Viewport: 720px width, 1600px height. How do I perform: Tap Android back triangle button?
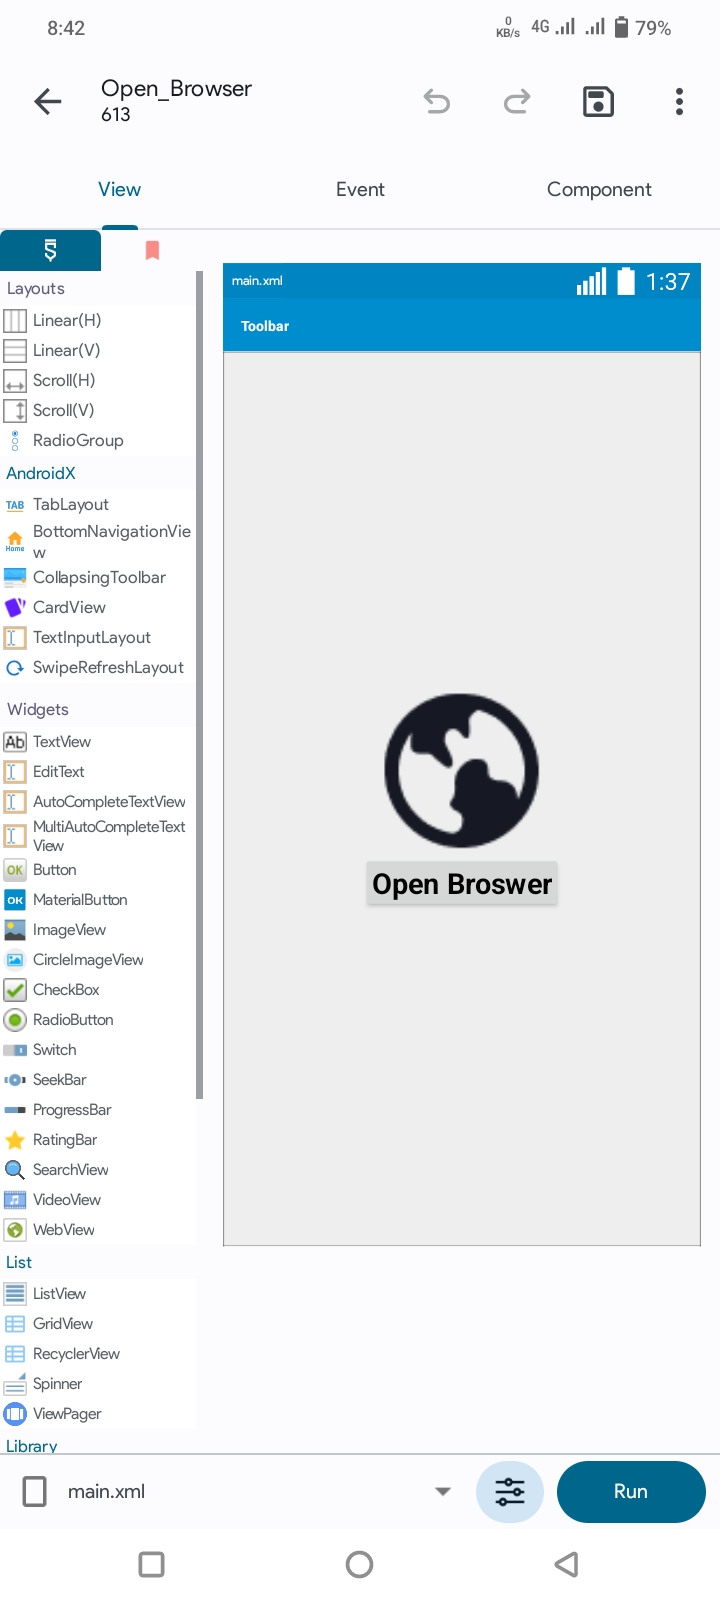tap(567, 1564)
